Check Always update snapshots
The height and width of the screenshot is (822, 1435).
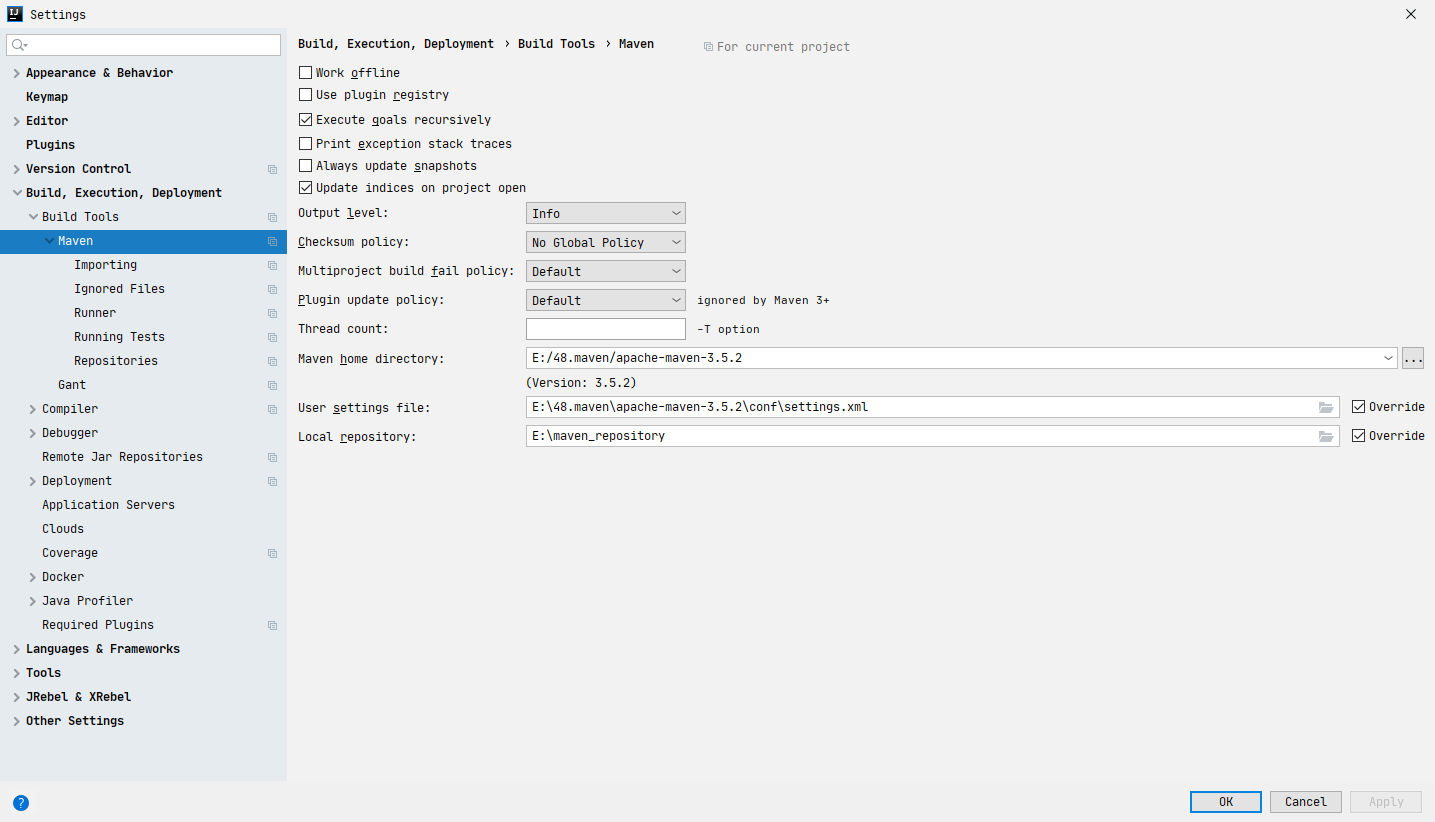point(306,166)
